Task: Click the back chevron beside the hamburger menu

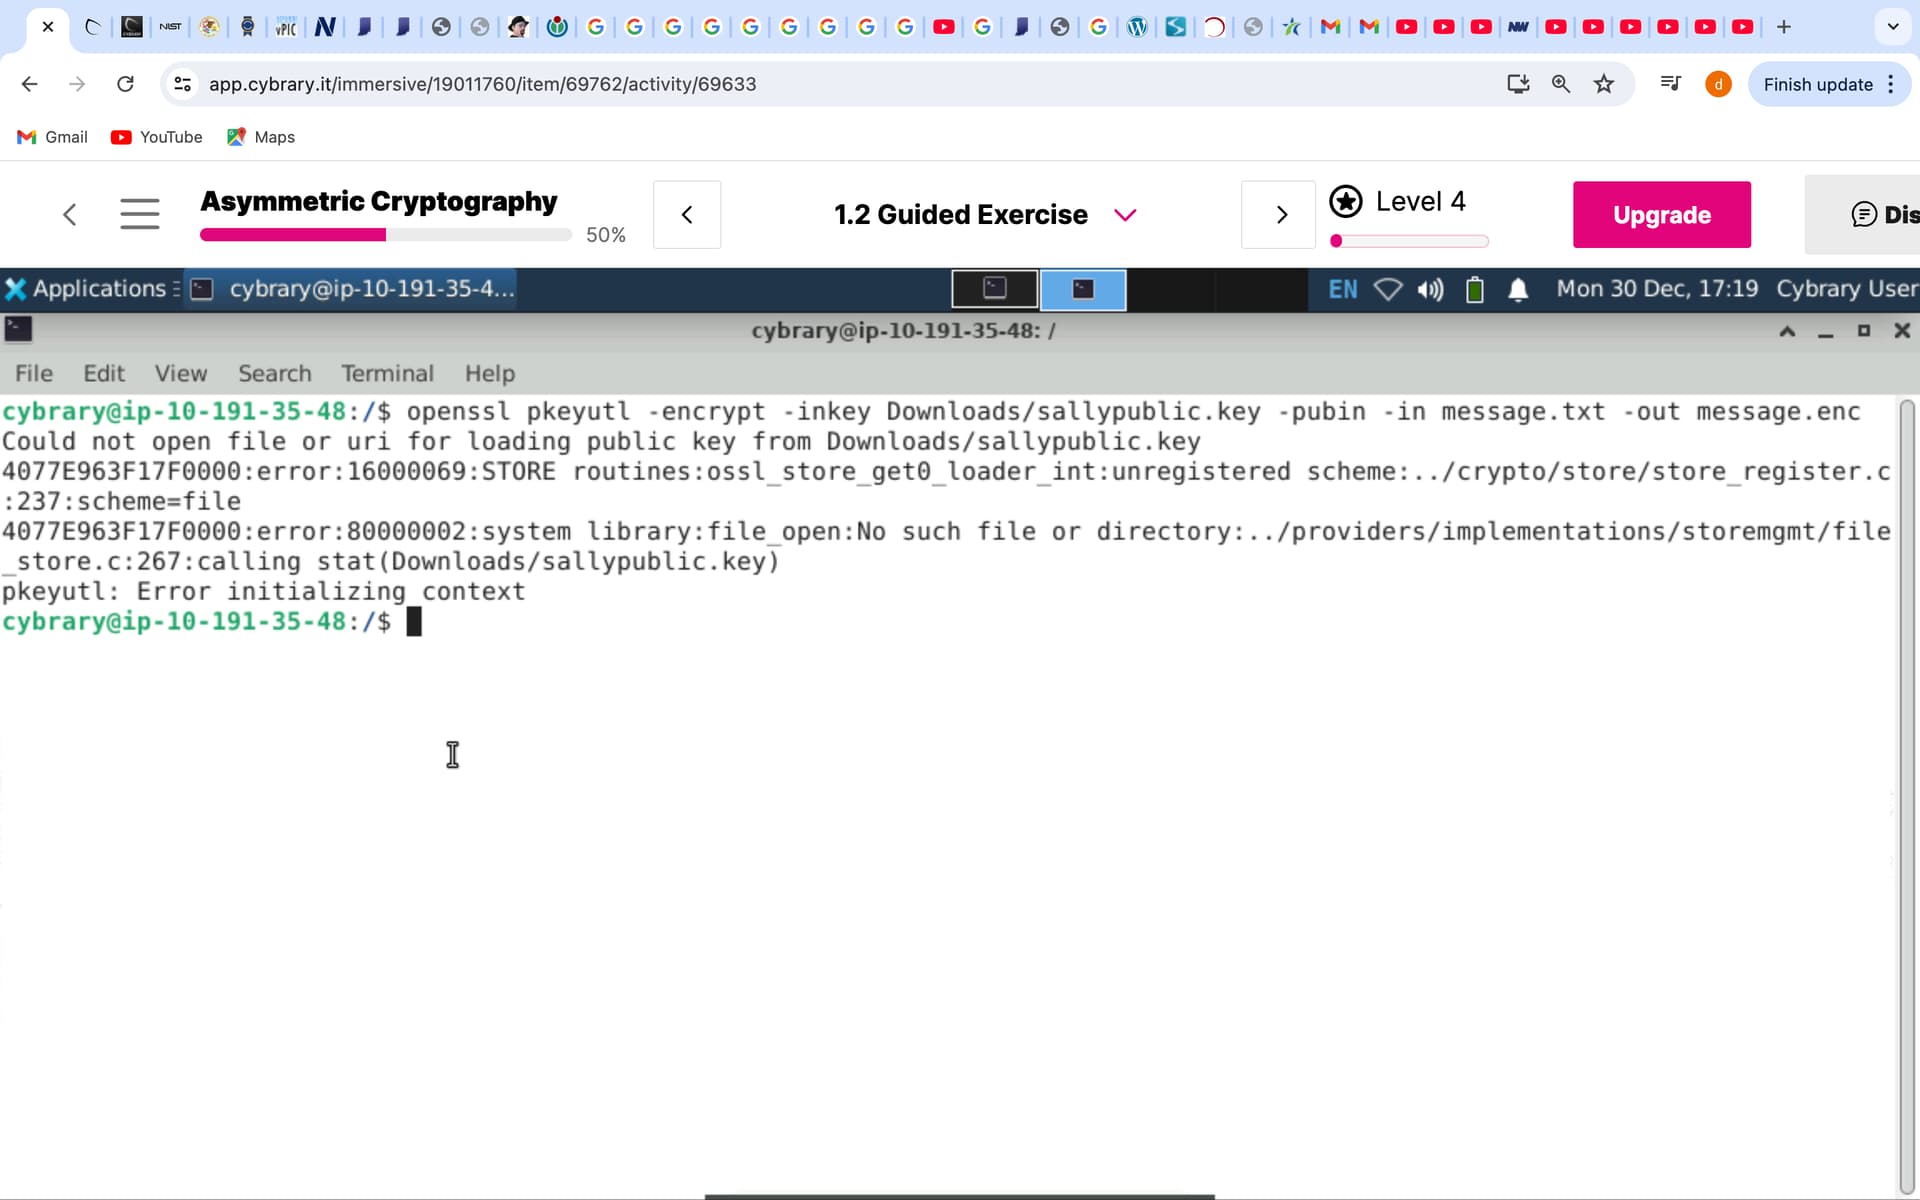Action: [x=69, y=214]
